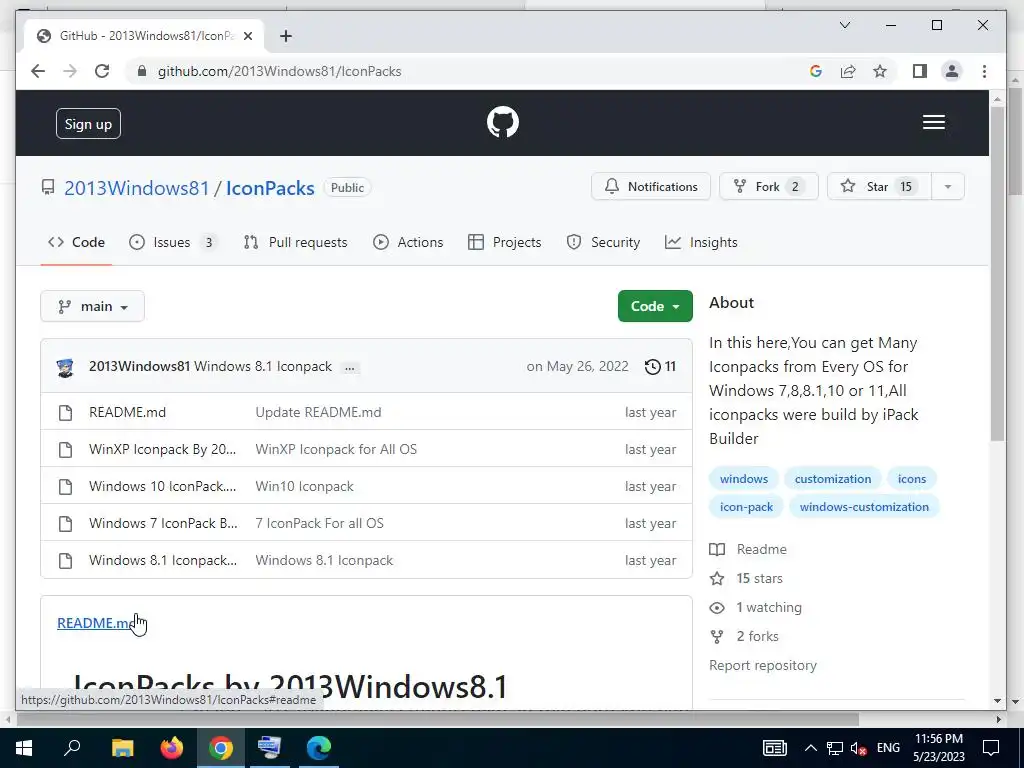
Task: Open the Actions tab
Action: pos(408,242)
